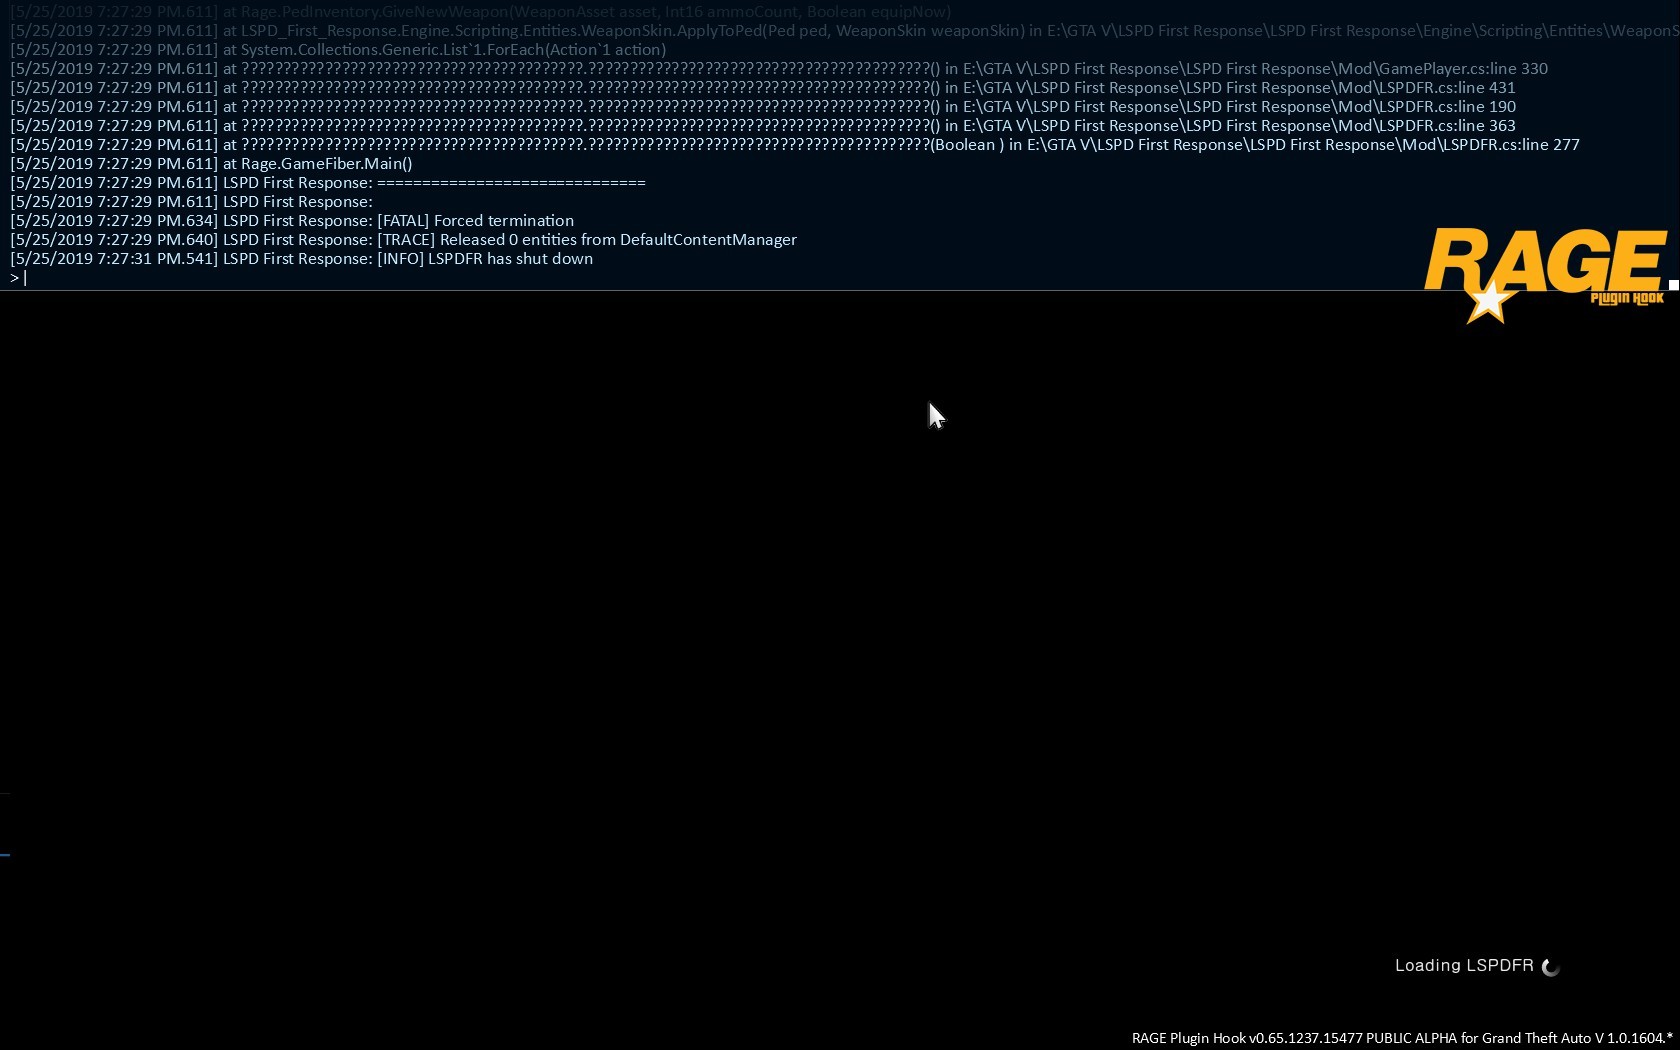The image size is (1680, 1050).
Task: Select the "Rage.PedInventory.GiveNewWeapon" log line
Action: click(481, 12)
